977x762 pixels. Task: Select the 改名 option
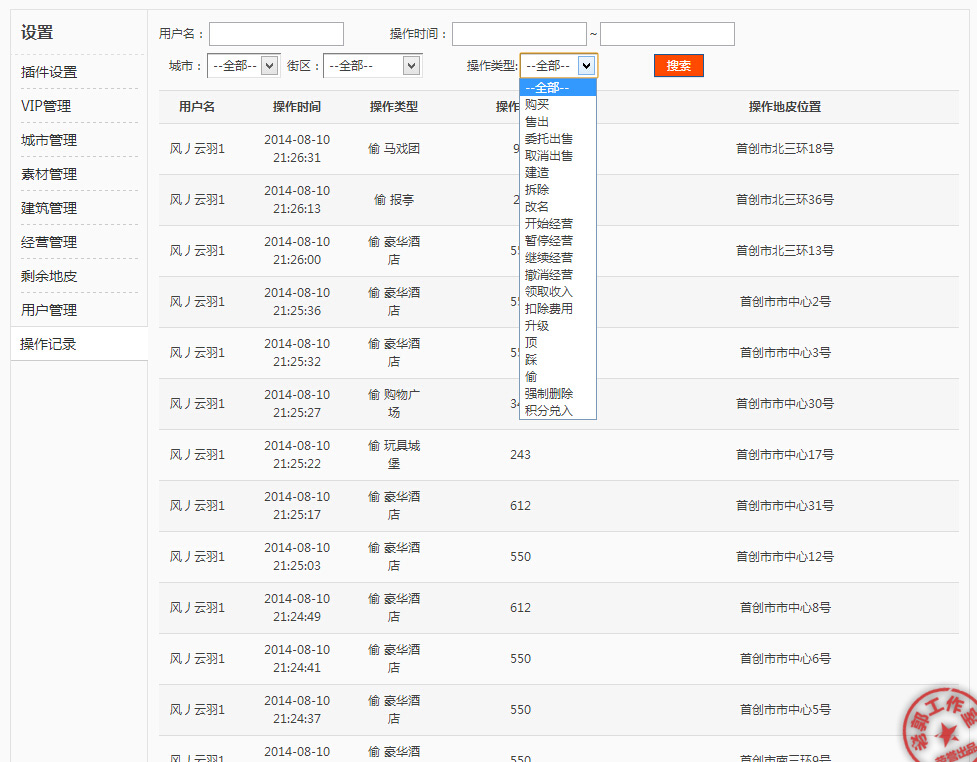pos(558,206)
